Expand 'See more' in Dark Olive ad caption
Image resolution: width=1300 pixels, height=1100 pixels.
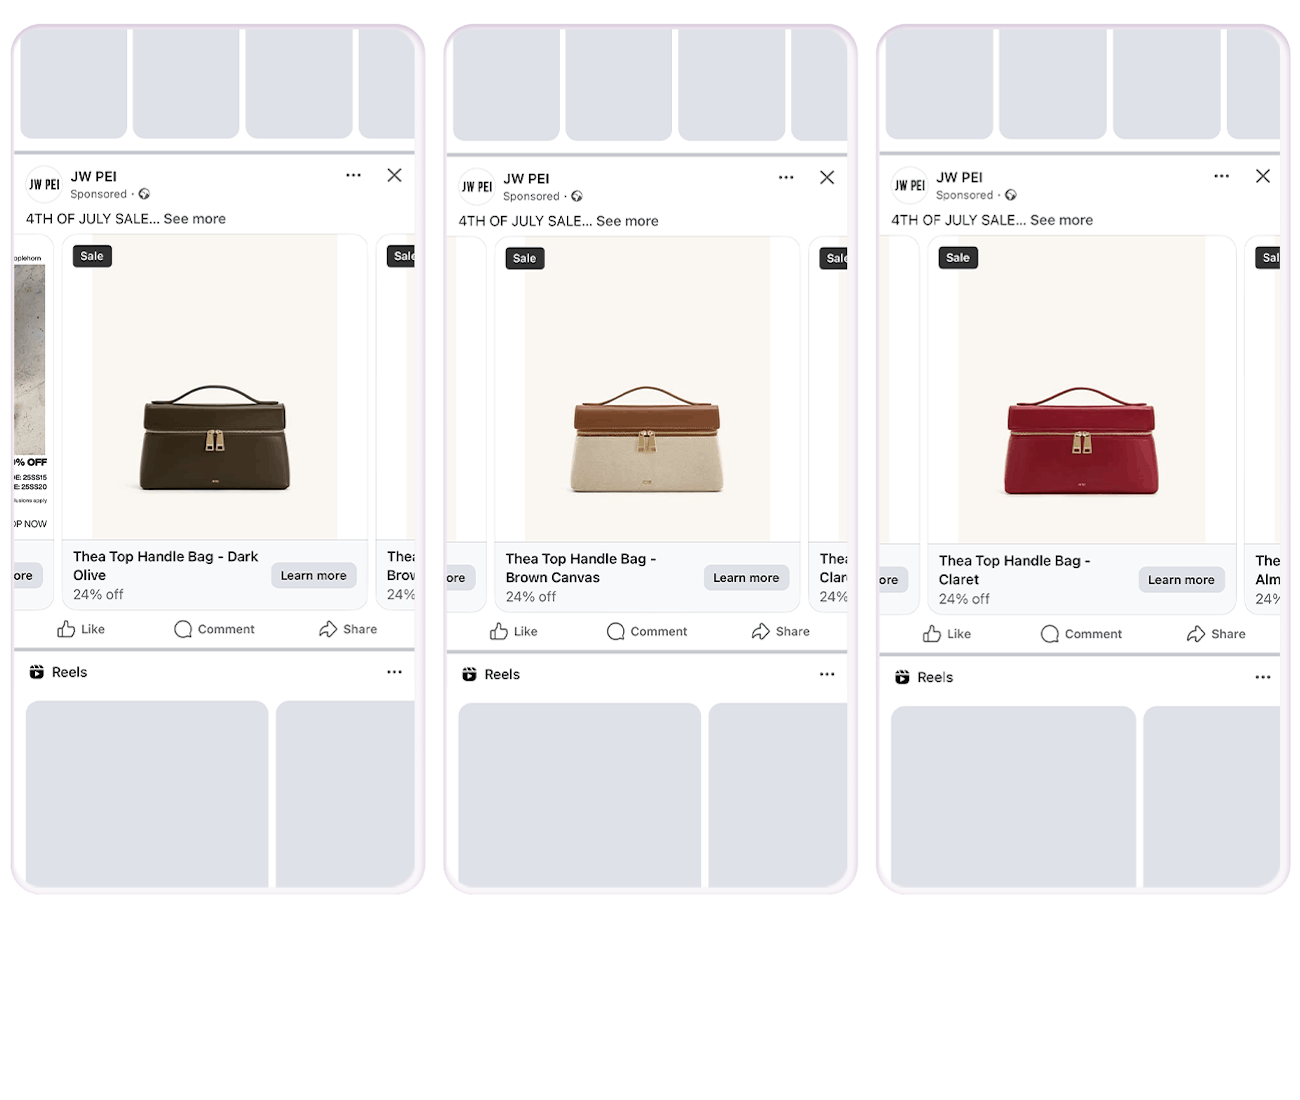[195, 219]
